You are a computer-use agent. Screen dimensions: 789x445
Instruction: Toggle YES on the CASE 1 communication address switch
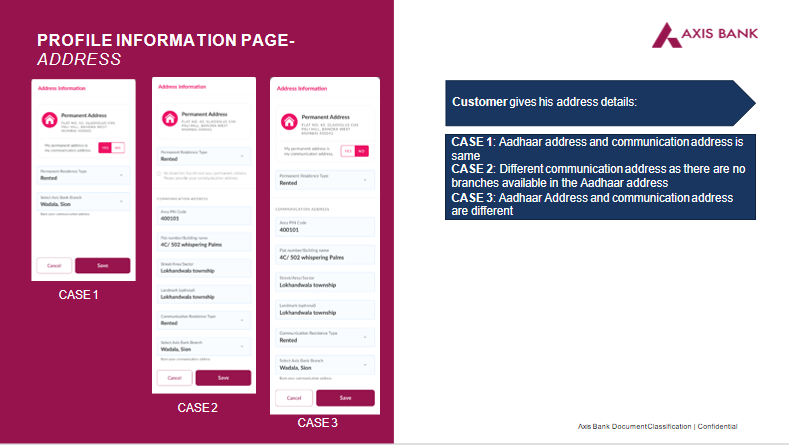[x=105, y=147]
